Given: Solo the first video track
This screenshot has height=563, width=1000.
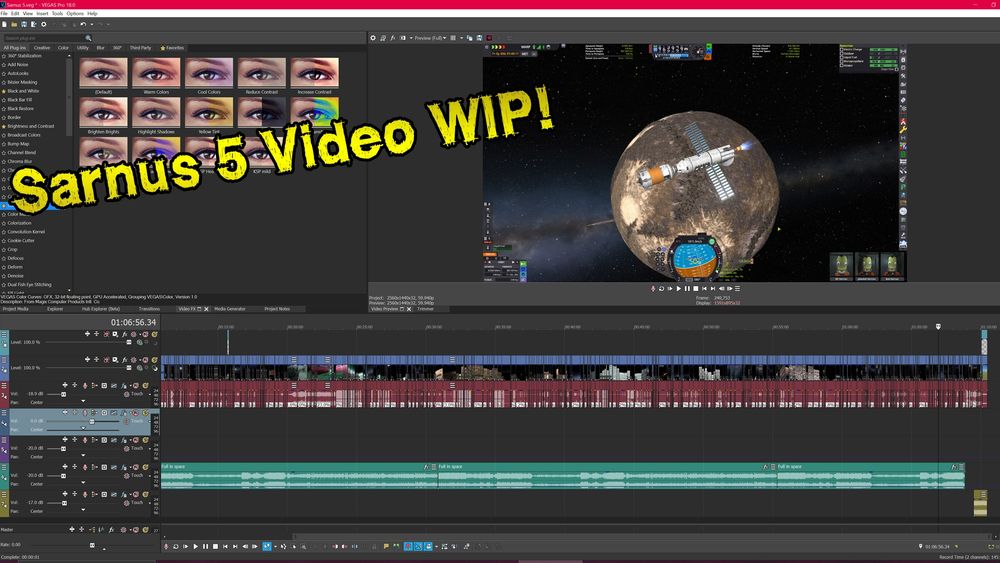Looking at the screenshot, I should (x=154, y=334).
